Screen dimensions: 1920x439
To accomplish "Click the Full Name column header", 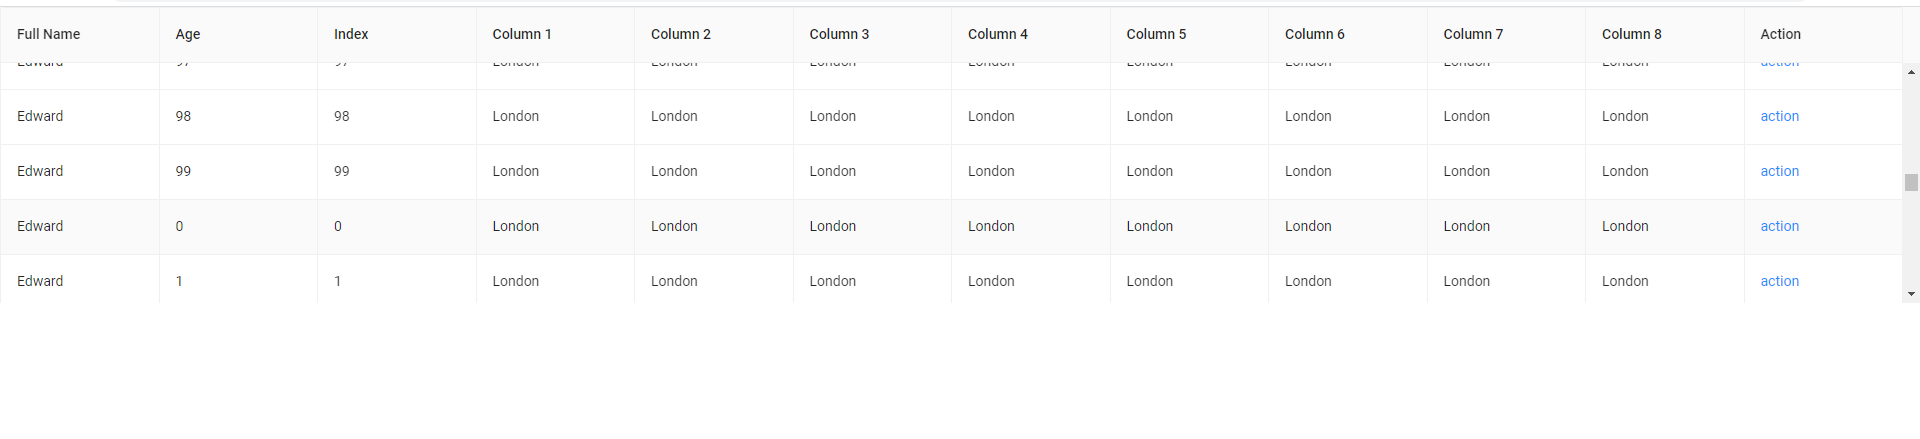I will 49,34.
